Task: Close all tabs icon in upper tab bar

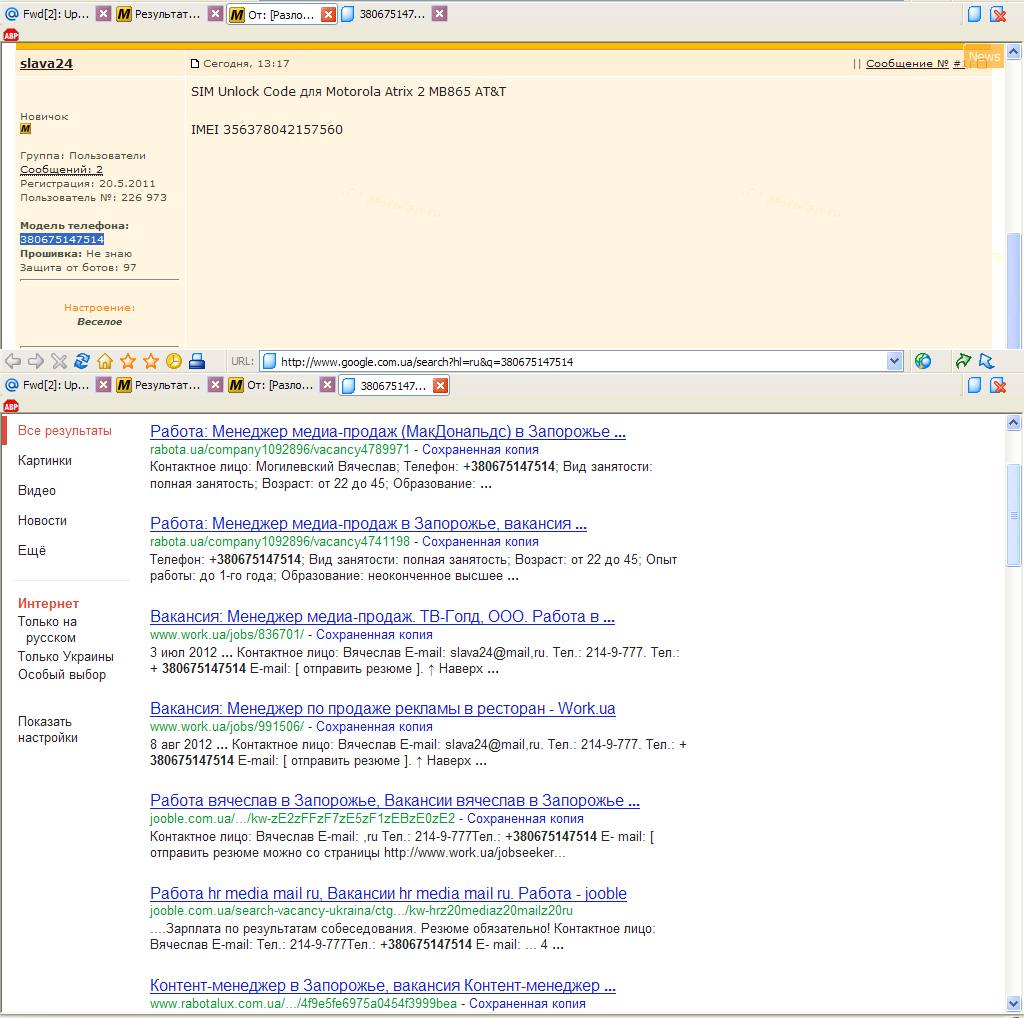Action: point(999,14)
